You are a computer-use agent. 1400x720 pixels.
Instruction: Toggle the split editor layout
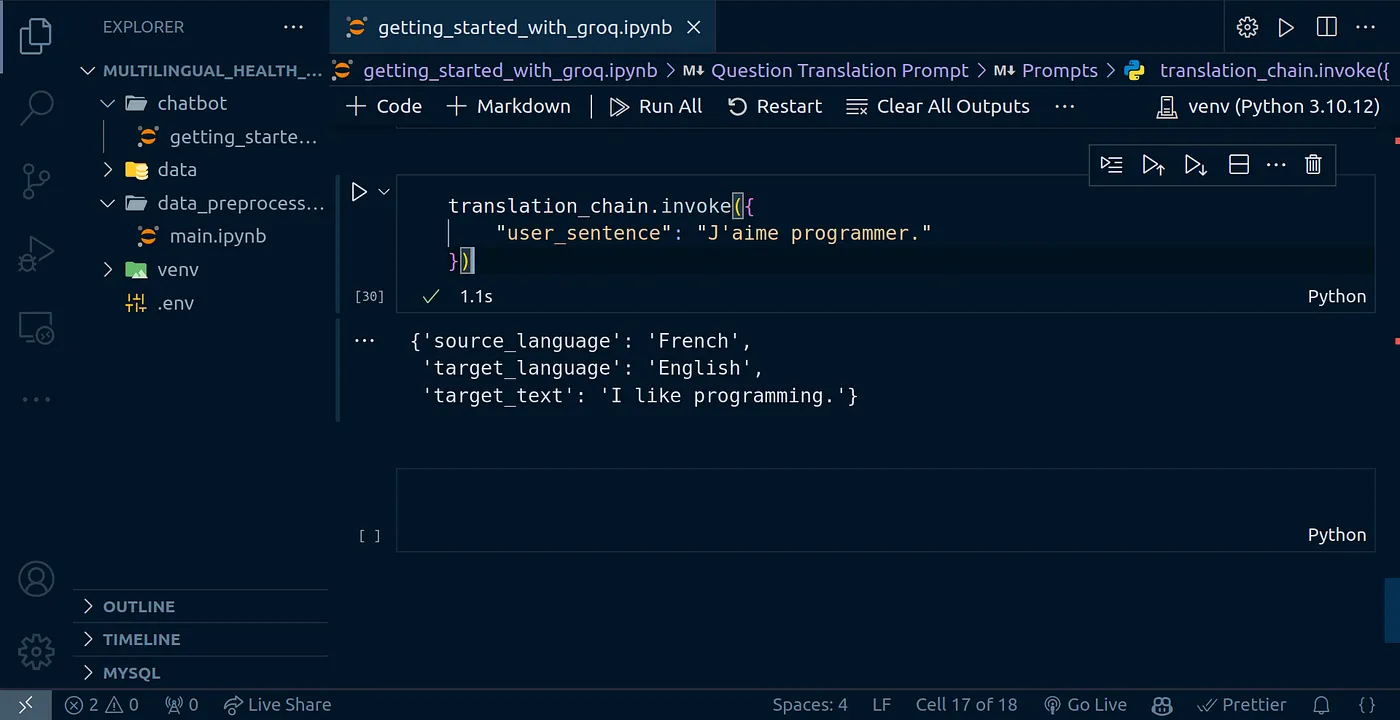1326,27
